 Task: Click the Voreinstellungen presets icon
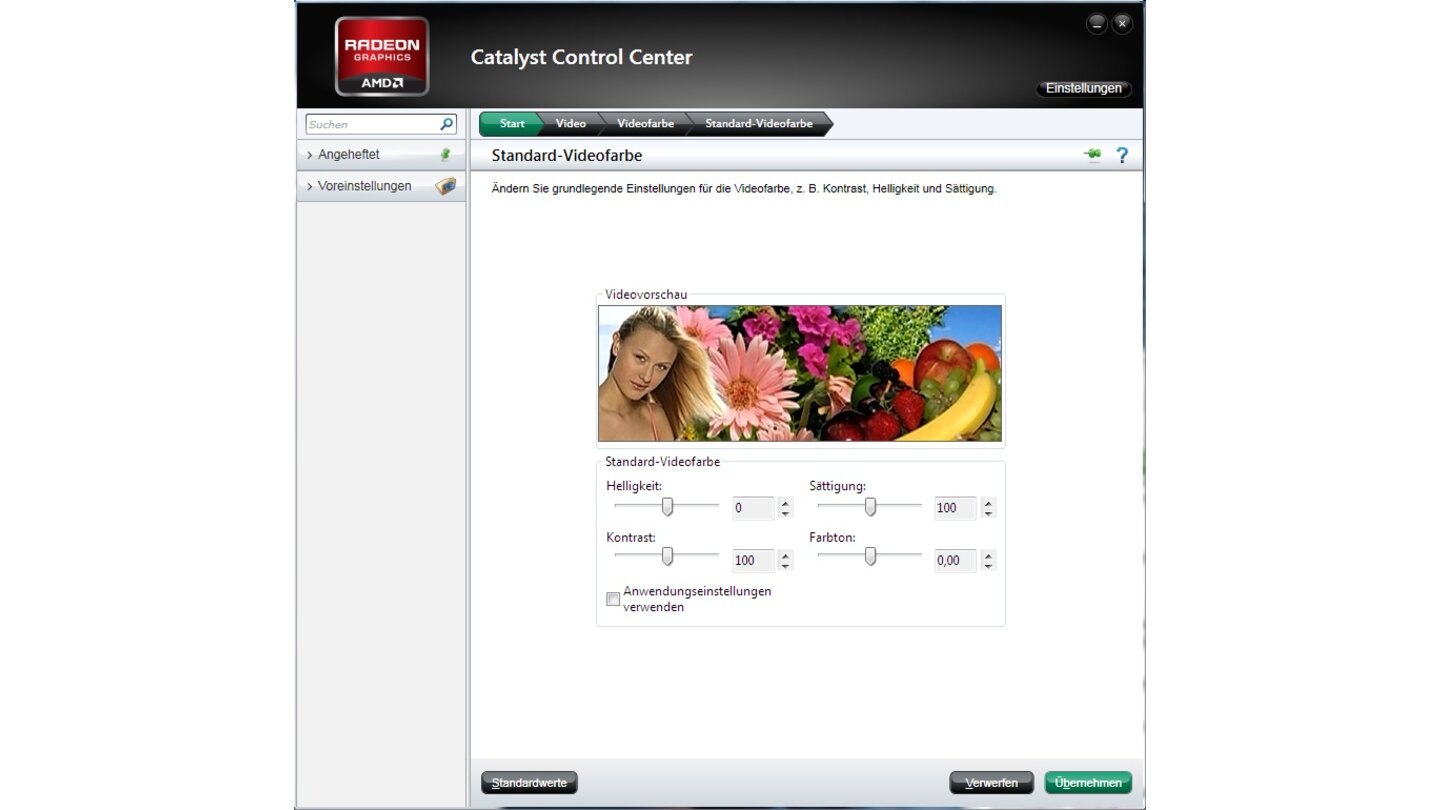tap(446, 186)
